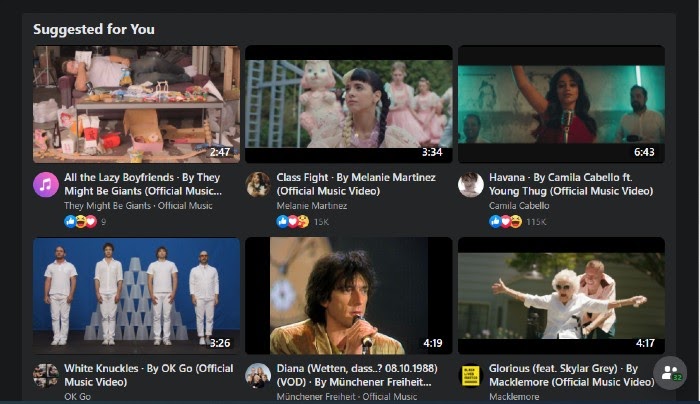Open Macklemore yellow profile picture
Viewport: 700px width, 404px height.
pyautogui.click(x=471, y=375)
